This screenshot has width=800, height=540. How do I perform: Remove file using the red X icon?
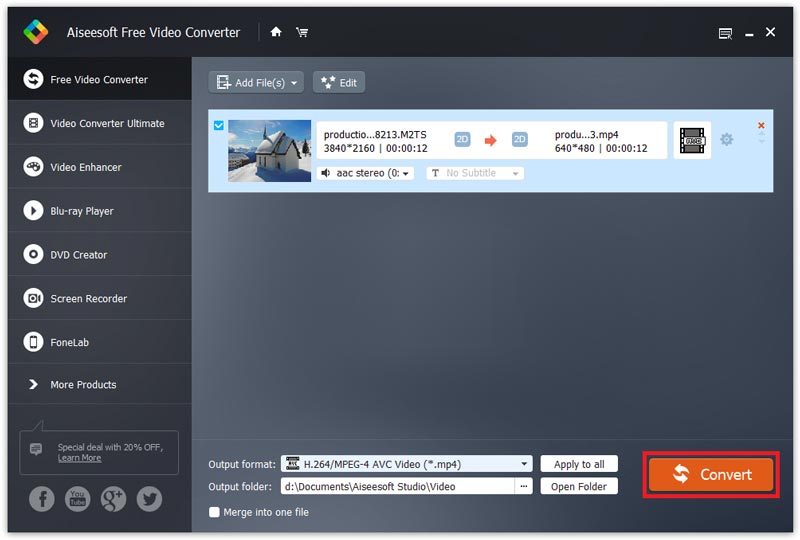click(761, 126)
